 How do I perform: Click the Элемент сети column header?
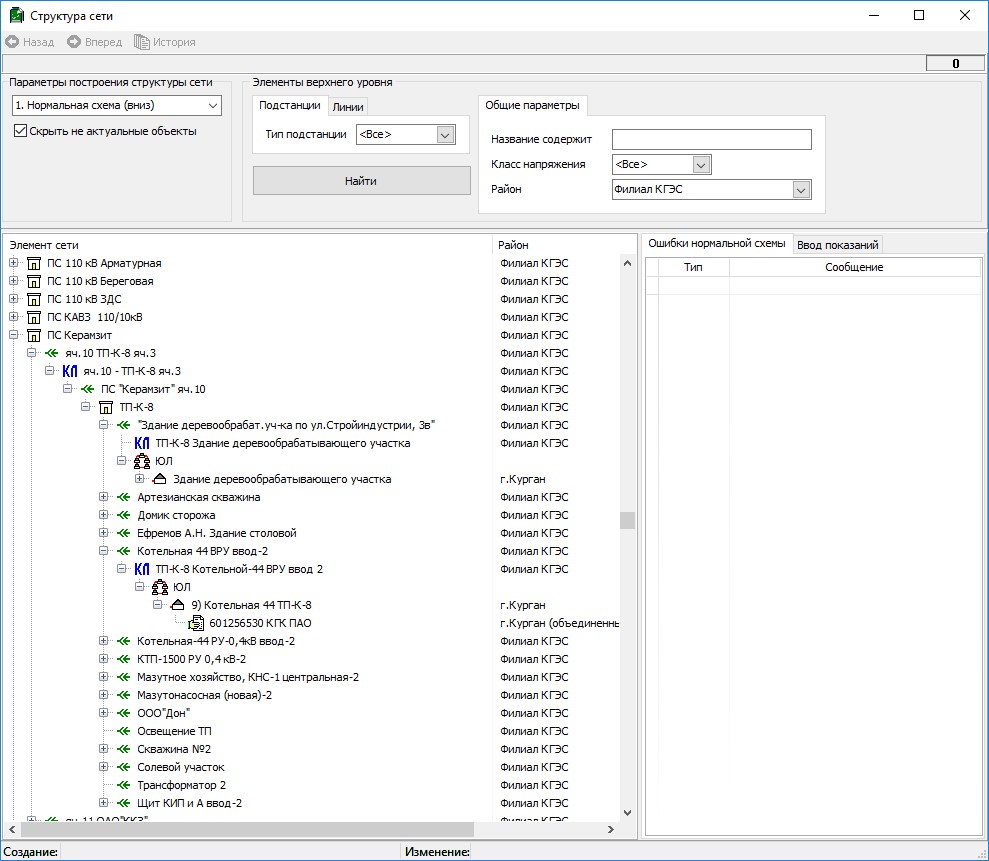(x=248, y=245)
